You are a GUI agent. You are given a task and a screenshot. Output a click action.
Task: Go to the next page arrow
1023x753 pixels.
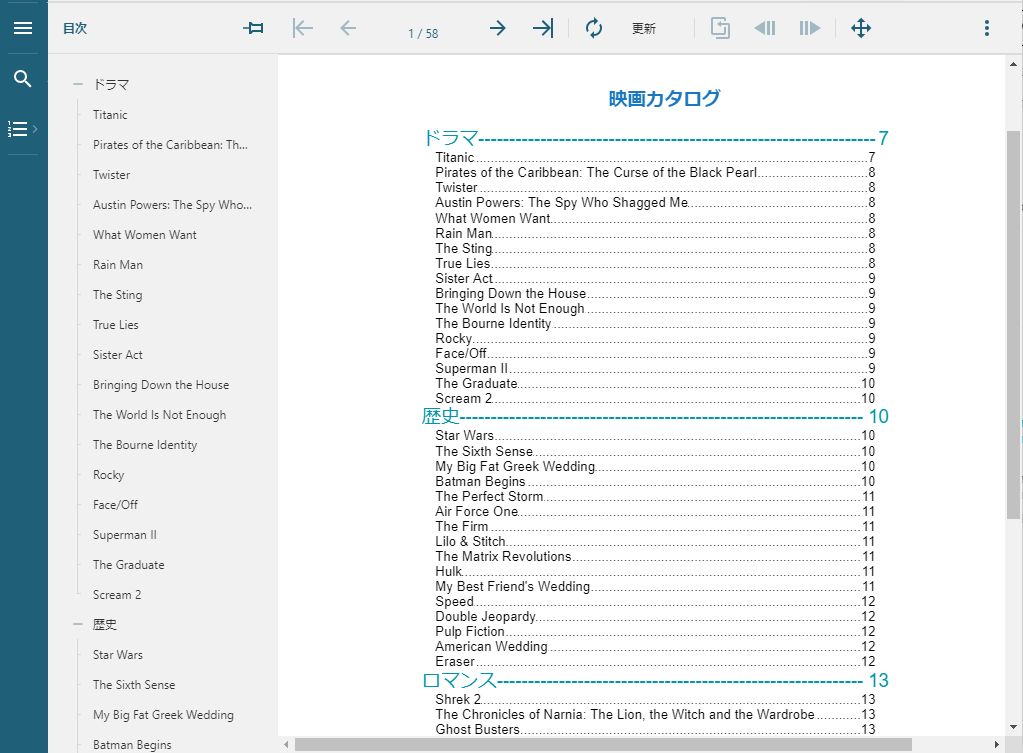click(497, 28)
